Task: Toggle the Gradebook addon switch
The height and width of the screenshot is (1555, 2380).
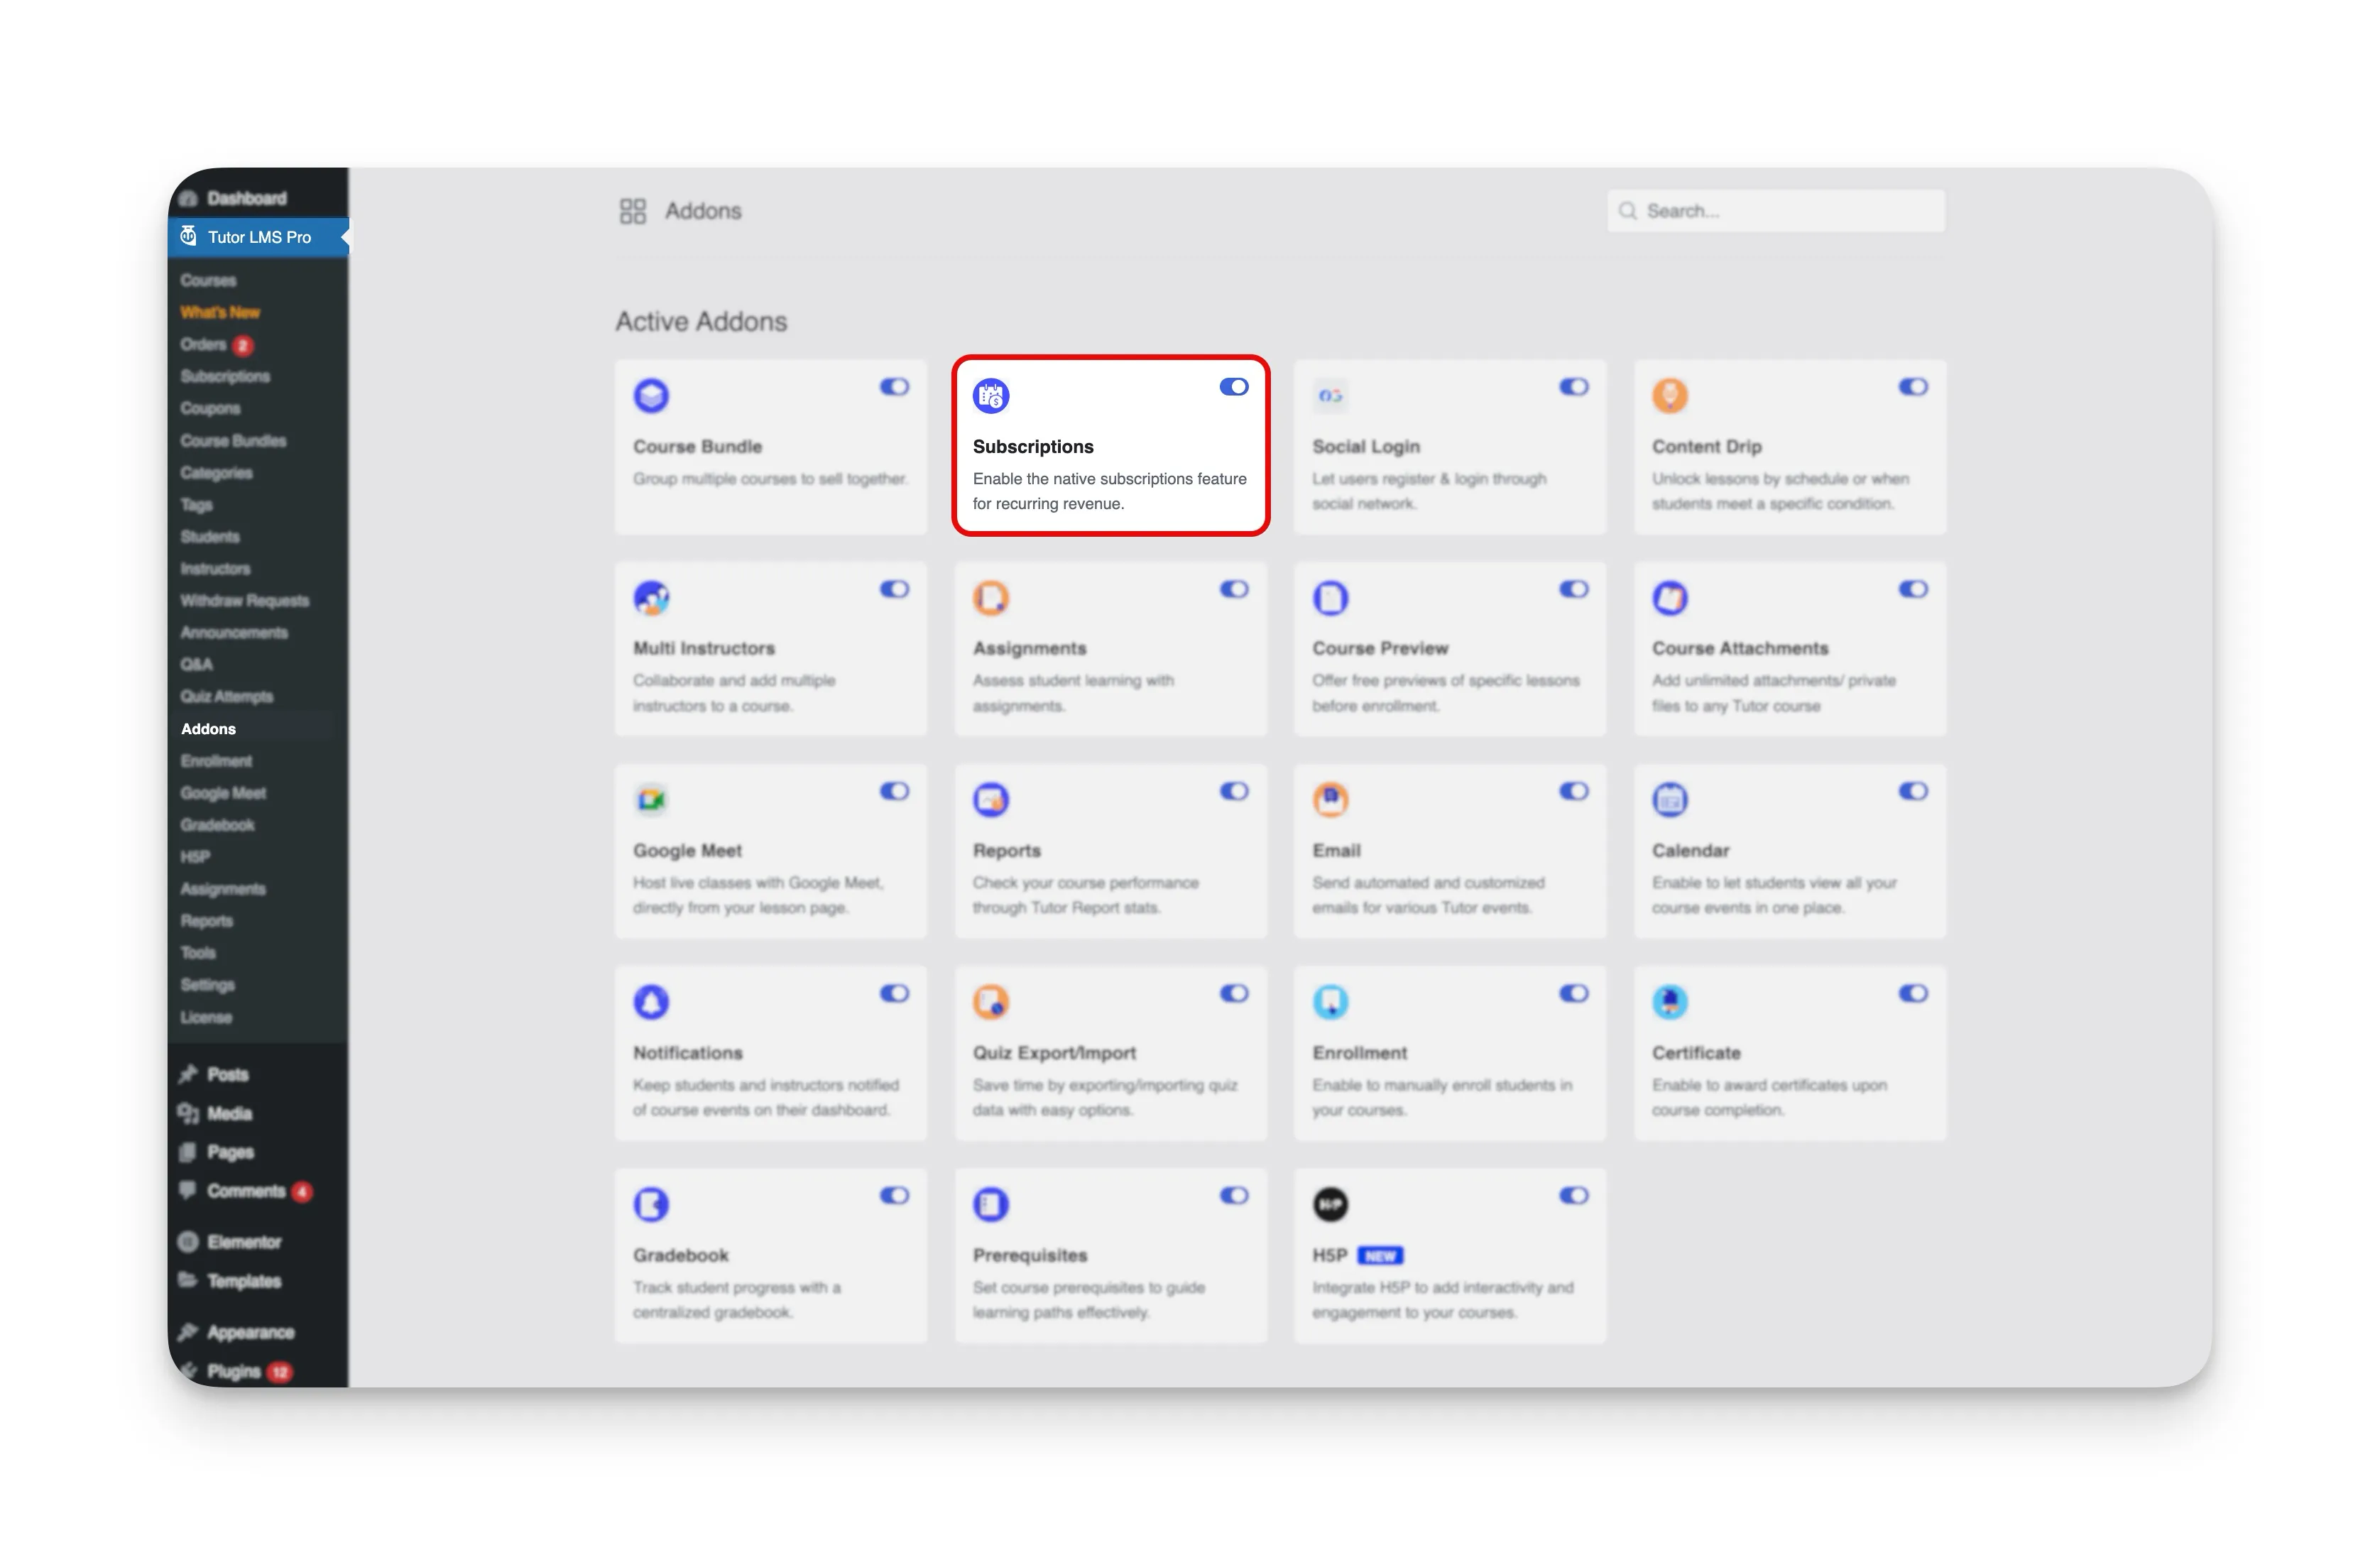Action: coord(894,1195)
